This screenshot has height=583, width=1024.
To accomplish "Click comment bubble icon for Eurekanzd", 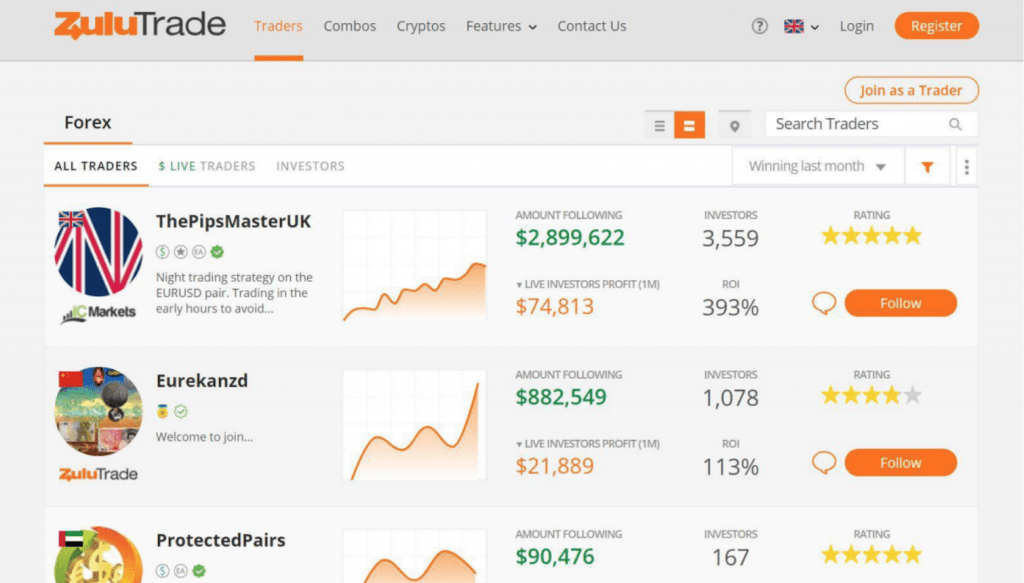I will (x=824, y=462).
